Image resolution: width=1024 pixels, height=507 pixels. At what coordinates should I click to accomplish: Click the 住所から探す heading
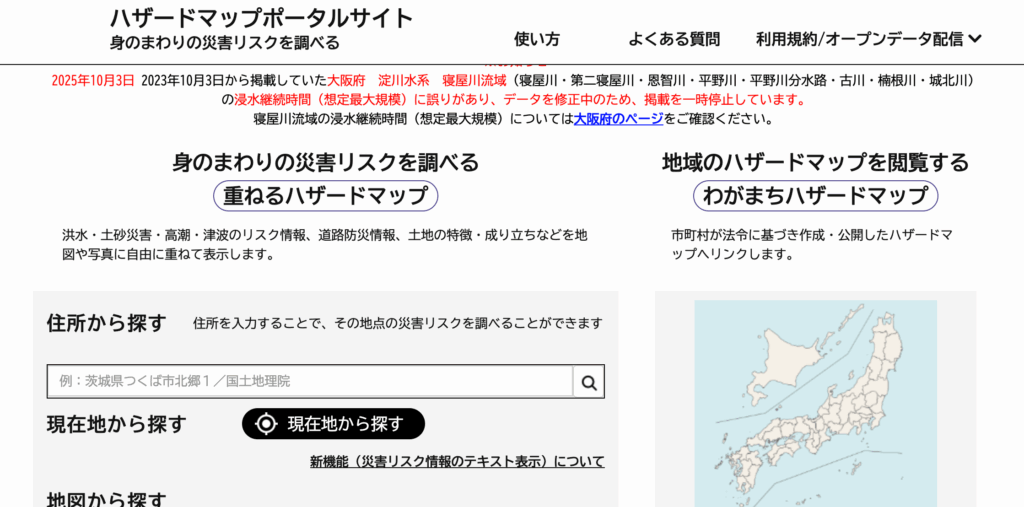point(106,323)
